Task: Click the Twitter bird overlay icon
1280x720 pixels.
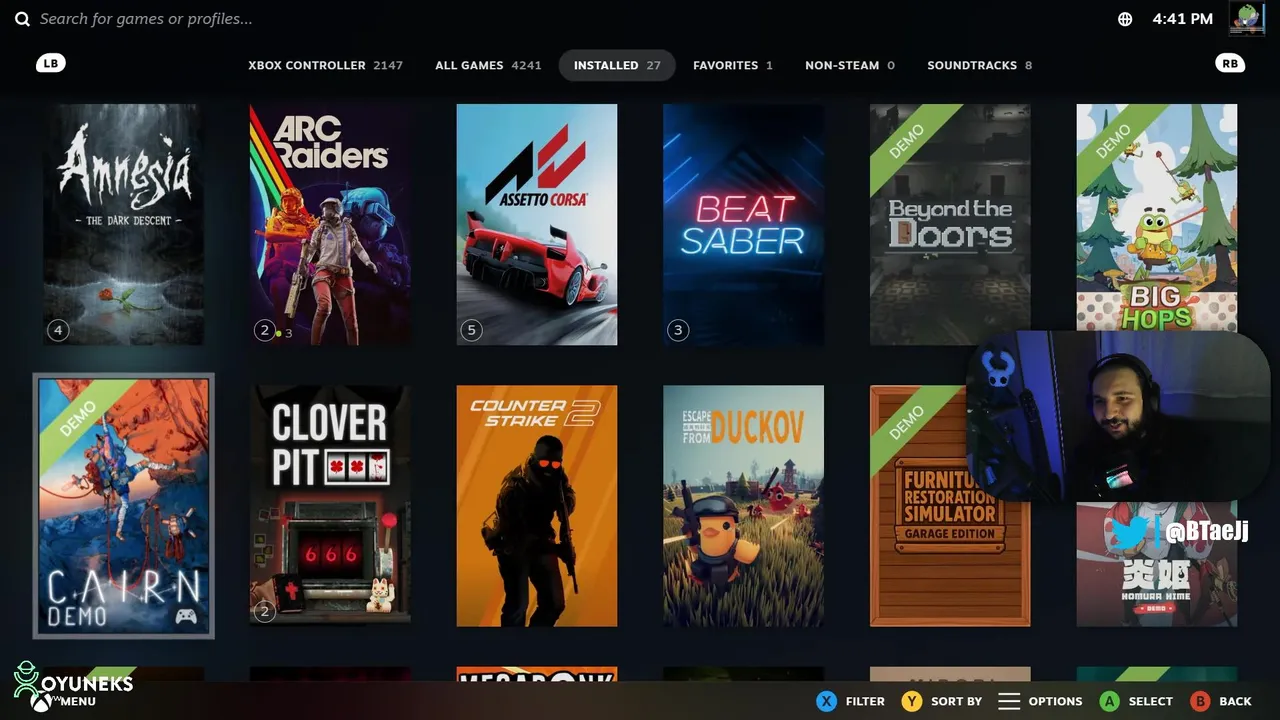Action: click(1128, 532)
